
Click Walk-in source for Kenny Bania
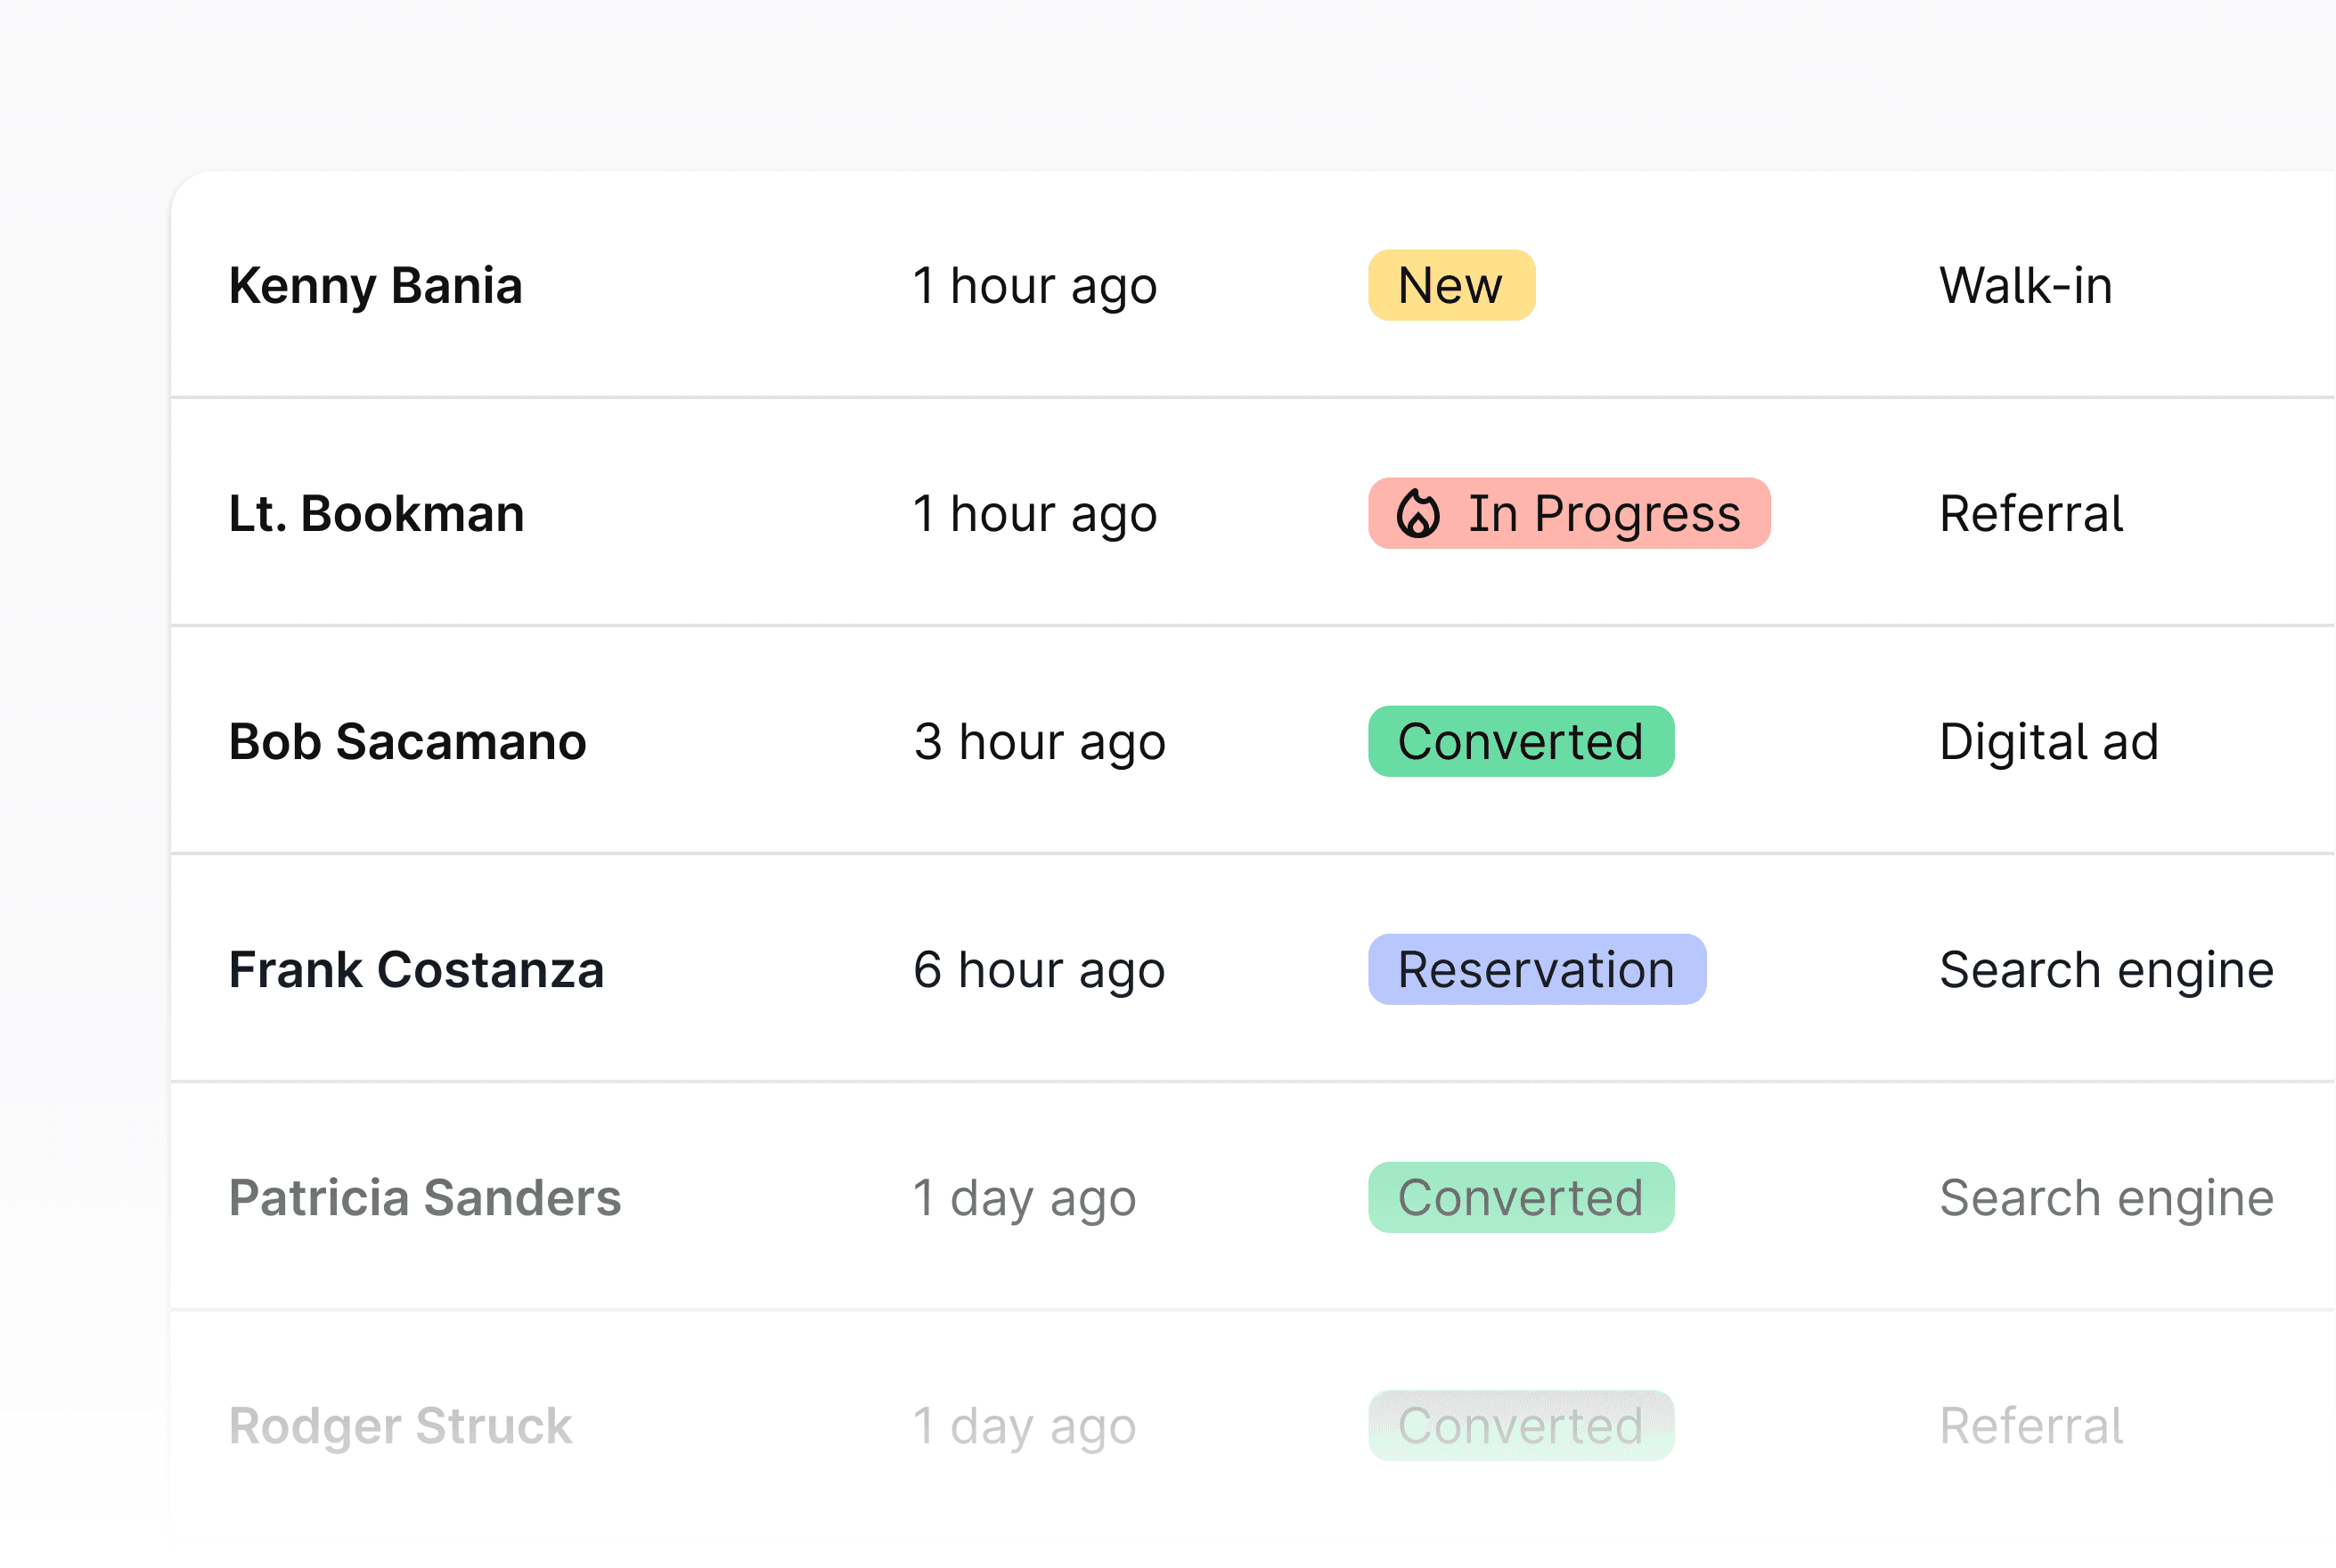[2025, 286]
